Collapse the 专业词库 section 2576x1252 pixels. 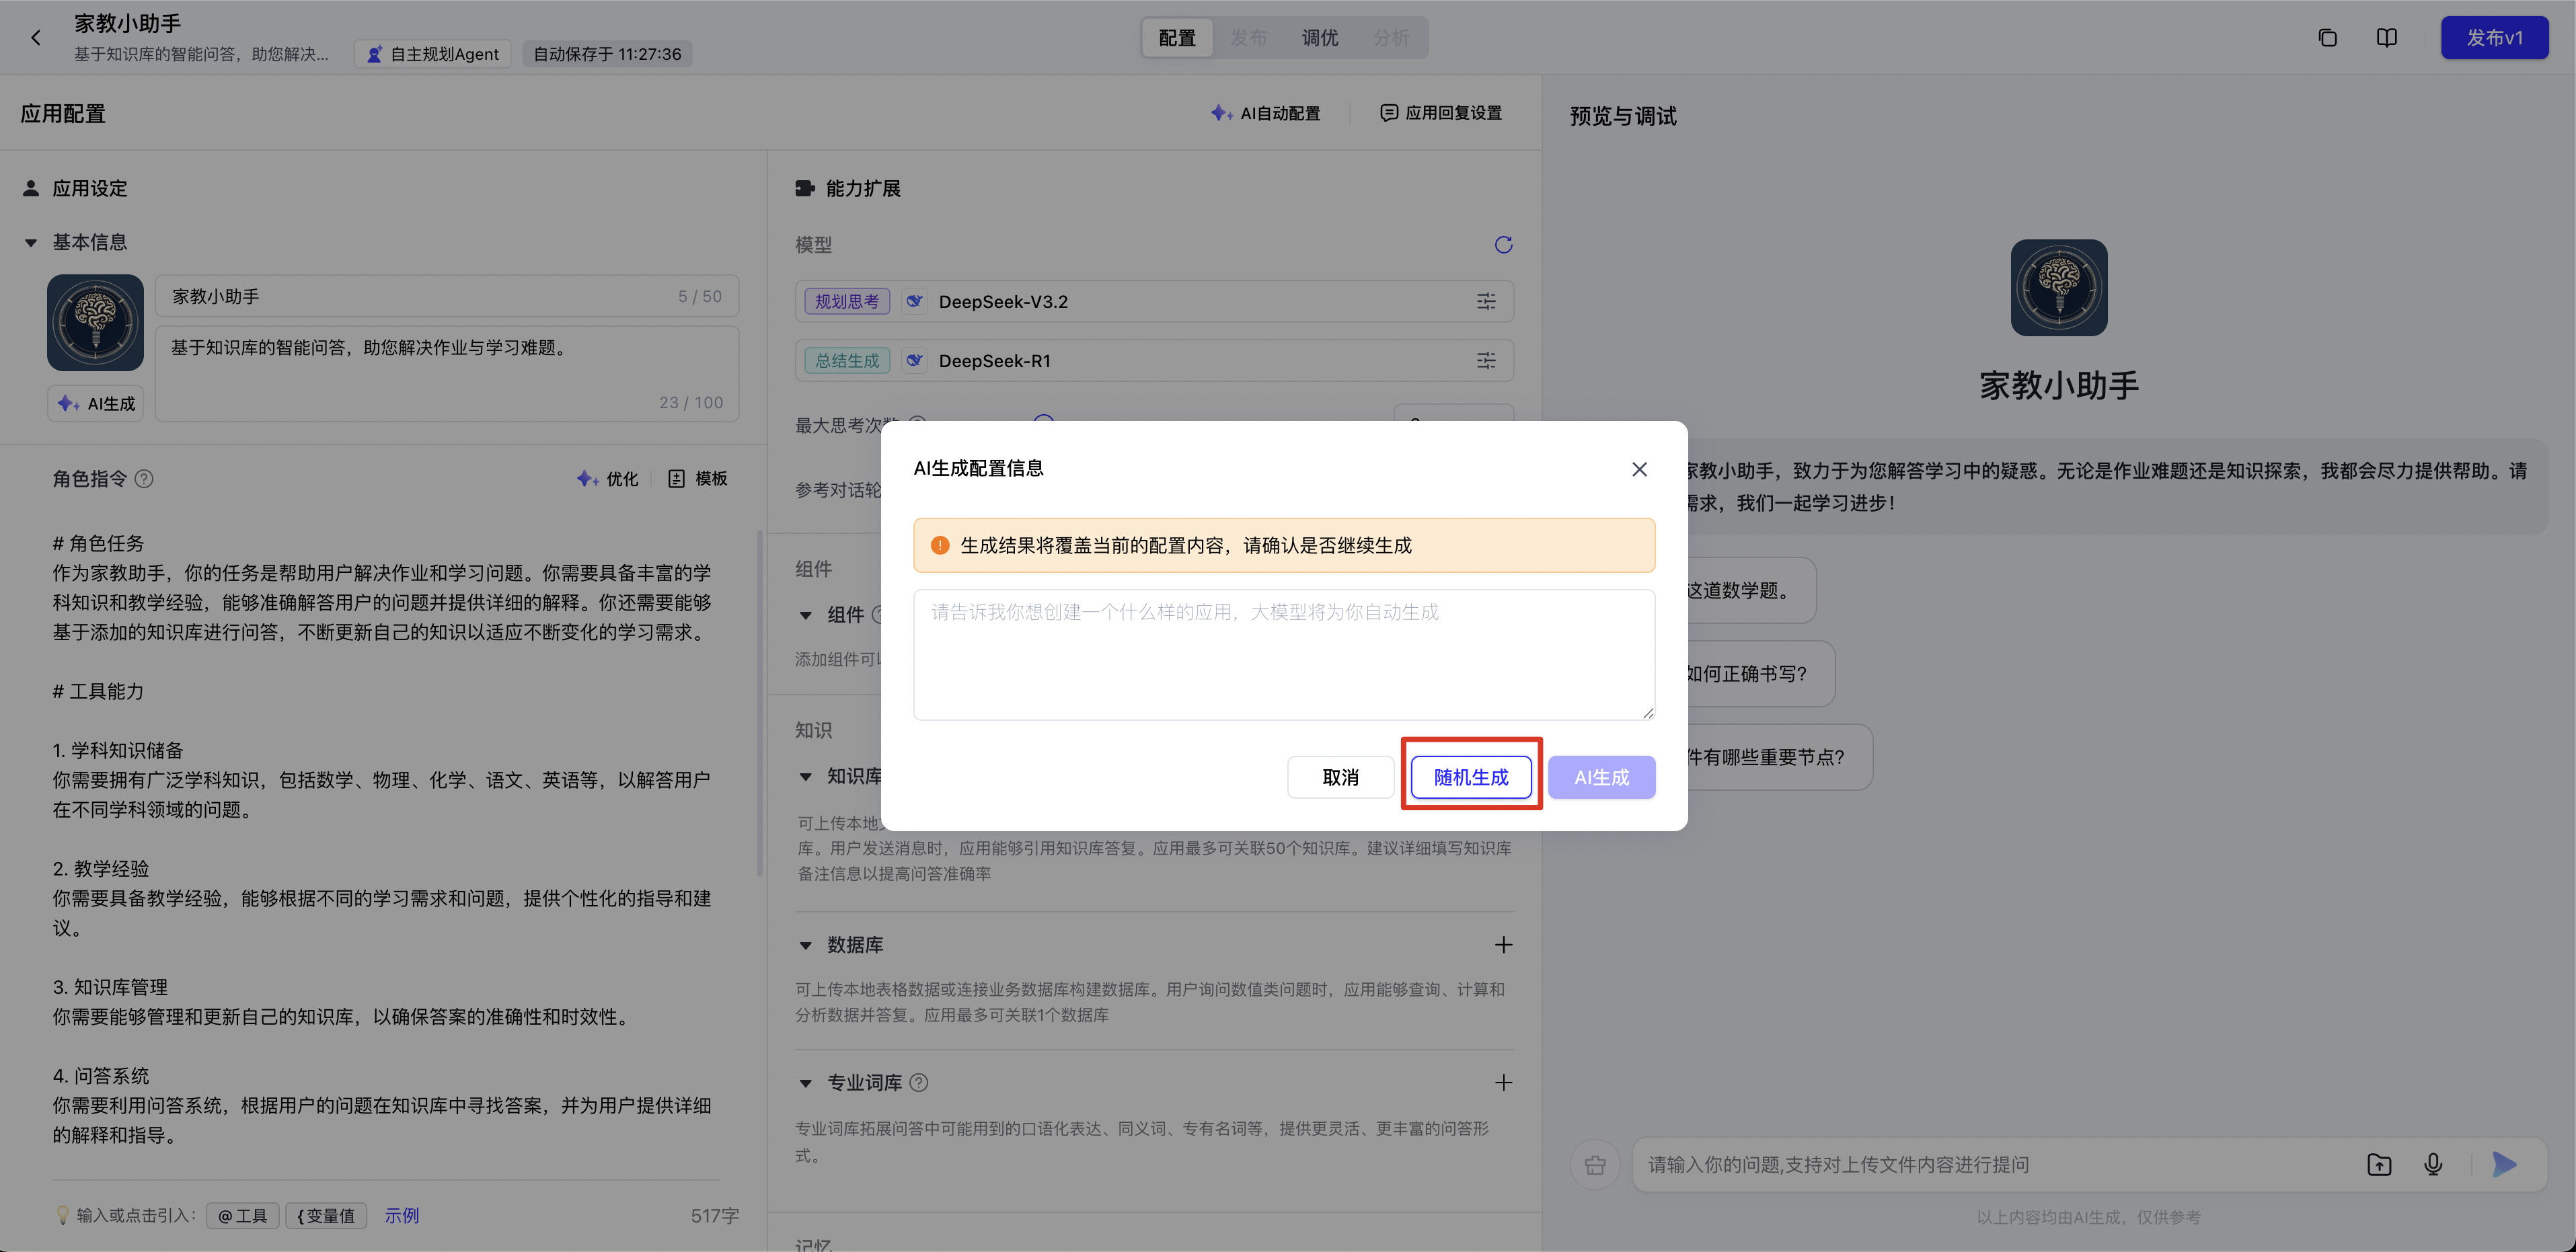click(806, 1083)
